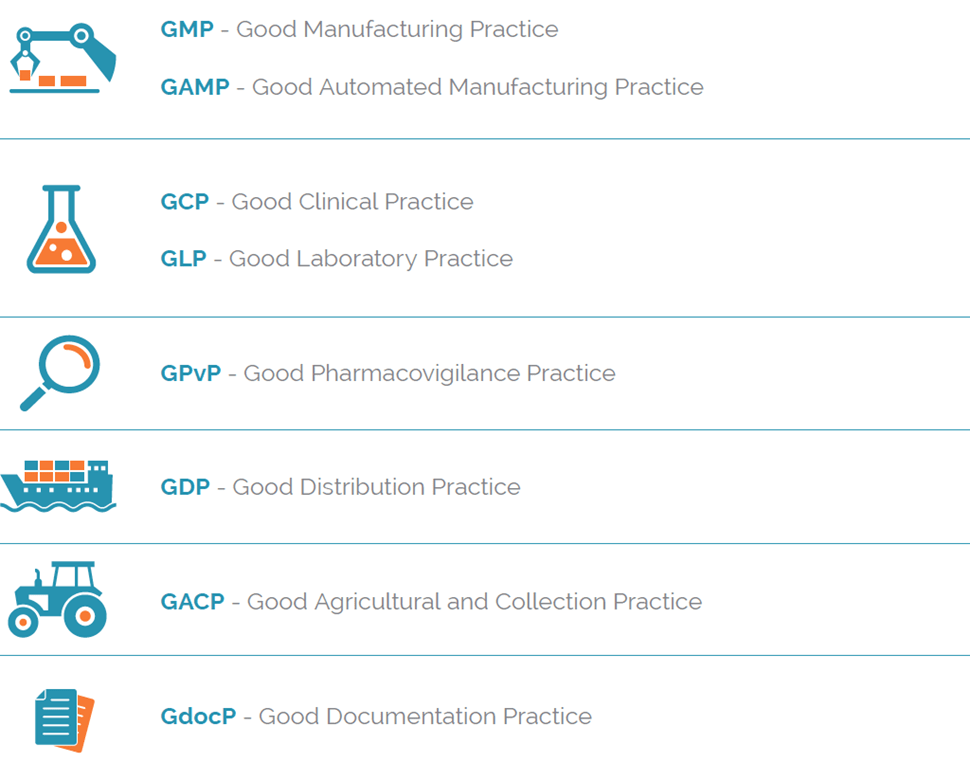Click "Good Documentation Practice" text
Image resolution: width=970 pixels, height=781 pixels.
(x=425, y=717)
